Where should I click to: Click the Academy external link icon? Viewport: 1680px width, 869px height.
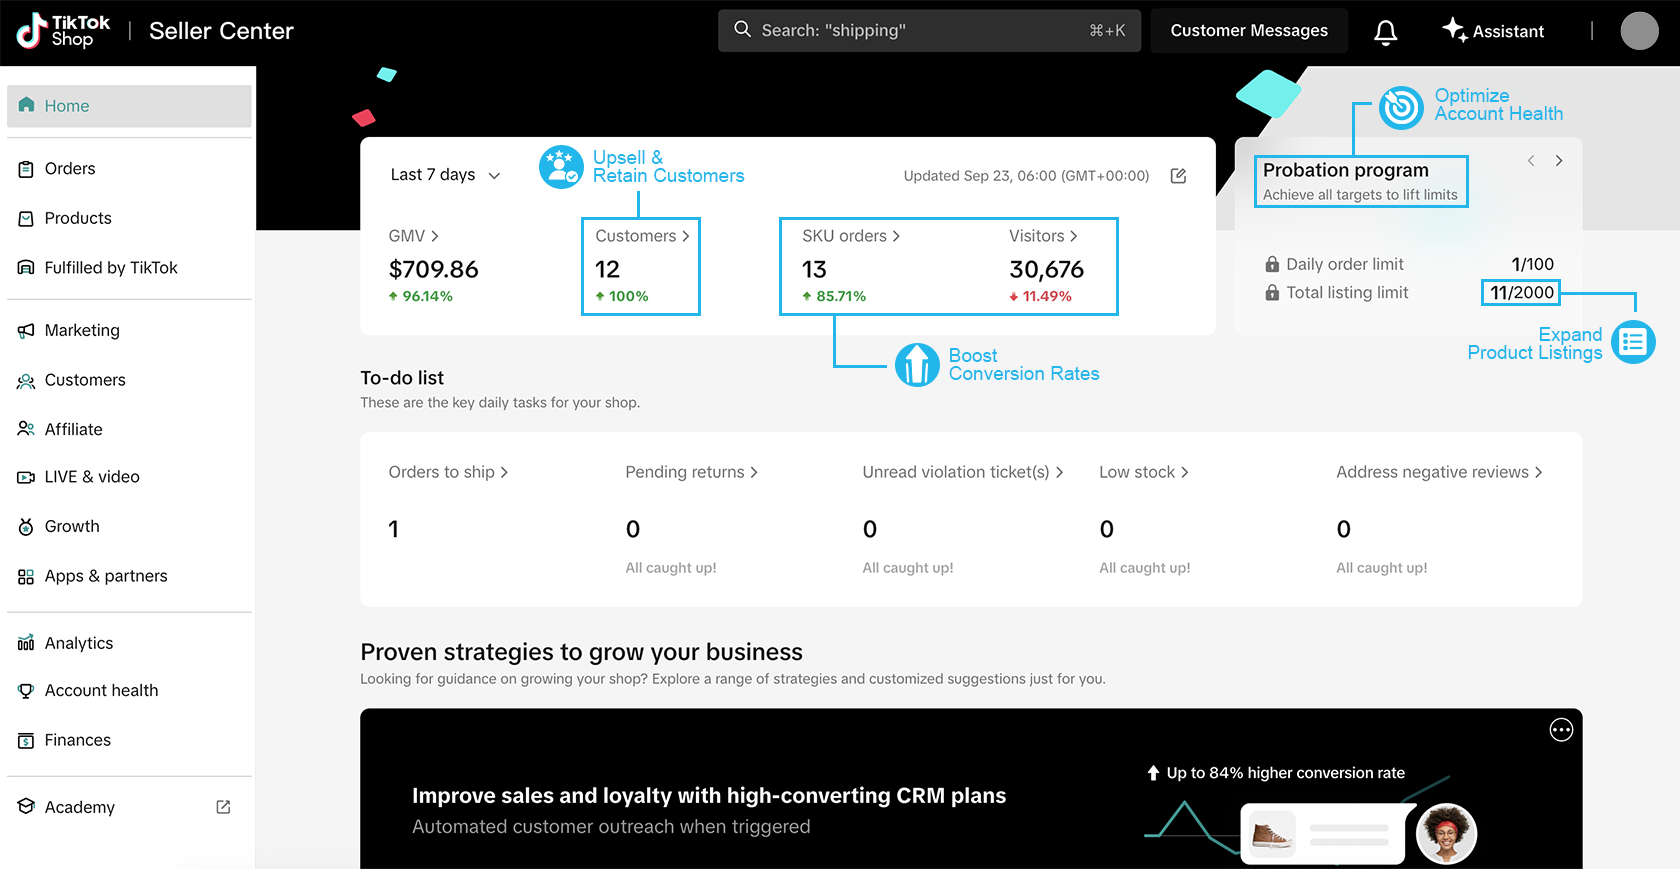click(x=223, y=807)
